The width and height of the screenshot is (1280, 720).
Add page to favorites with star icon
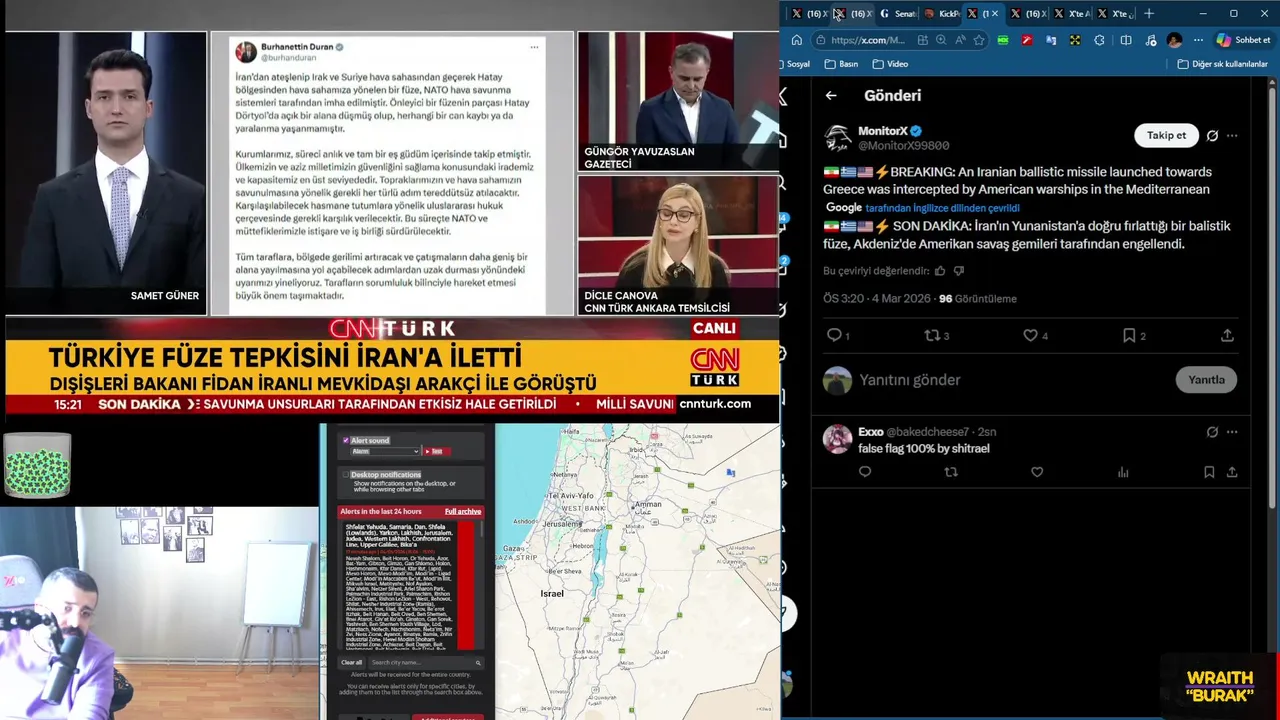[x=979, y=40]
